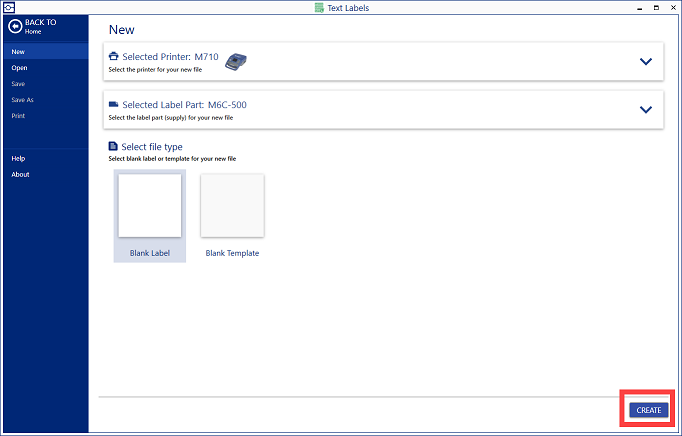Expand the Selected Label Part chevron
The height and width of the screenshot is (436, 682).
tap(645, 109)
